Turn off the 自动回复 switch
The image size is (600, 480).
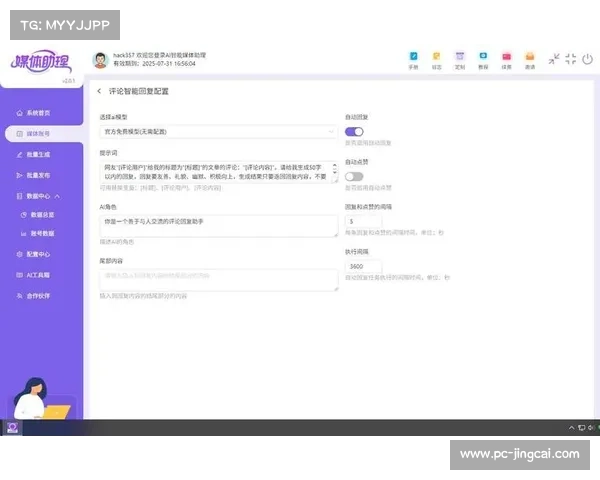coord(354,132)
